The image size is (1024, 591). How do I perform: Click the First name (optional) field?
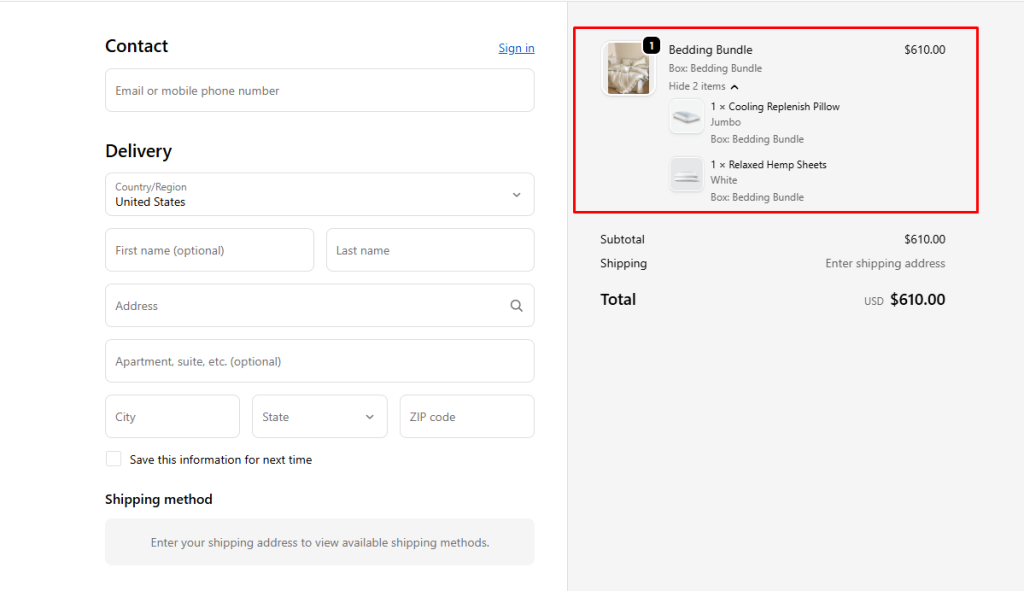(x=209, y=250)
